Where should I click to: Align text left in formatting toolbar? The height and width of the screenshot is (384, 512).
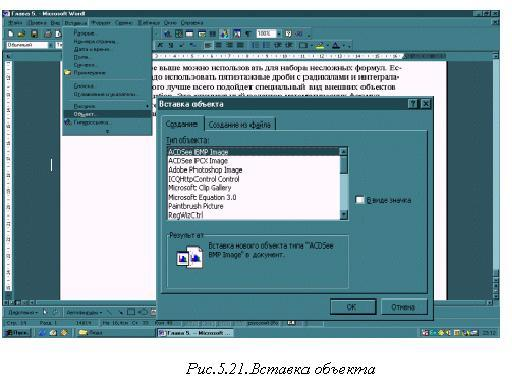(208, 45)
